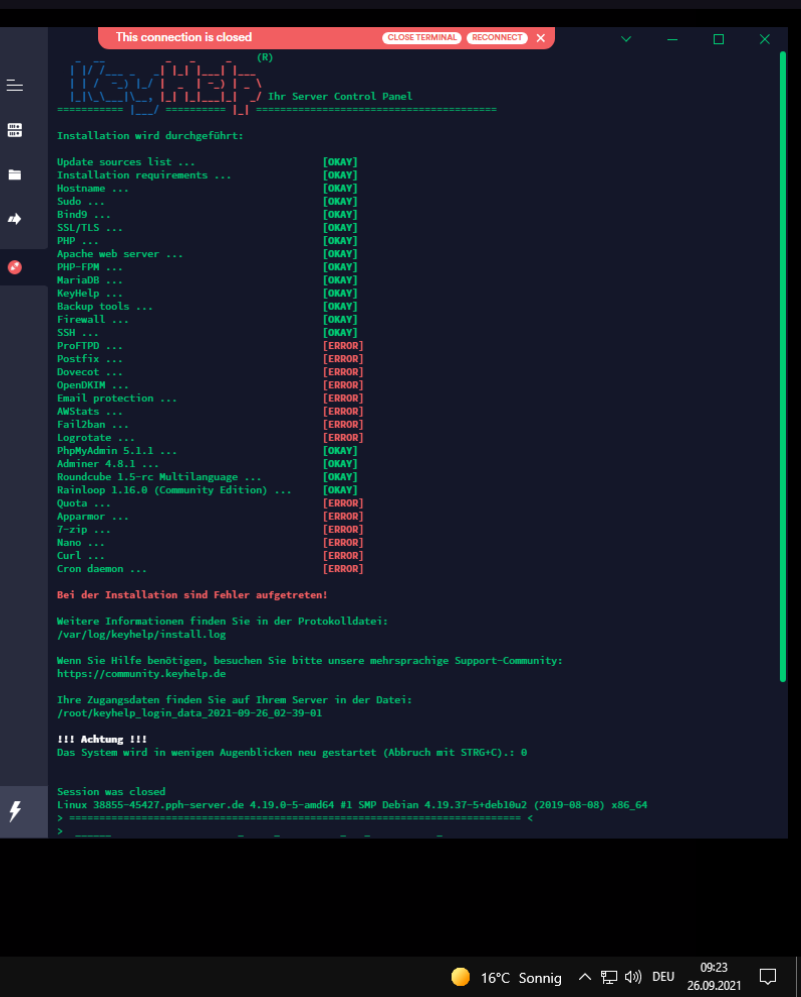This screenshot has height=997, width=801.
Task: Open the volume speaker icon in tray
Action: 633,977
